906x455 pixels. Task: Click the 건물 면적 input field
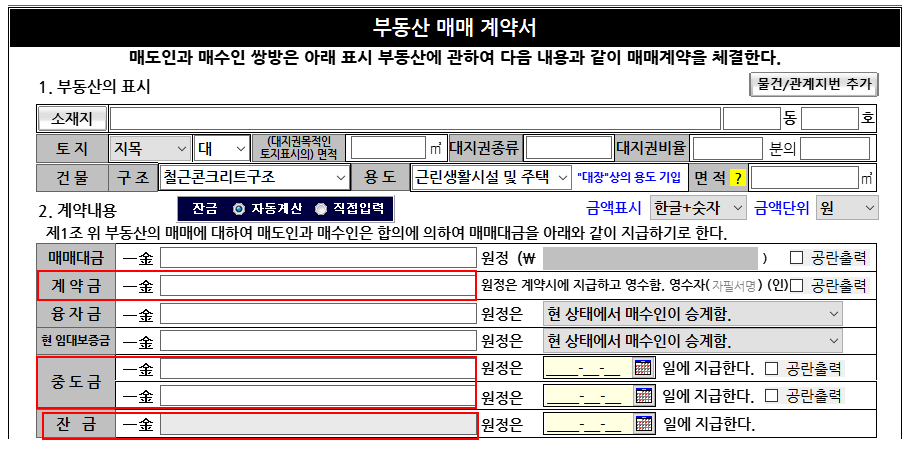coord(804,178)
